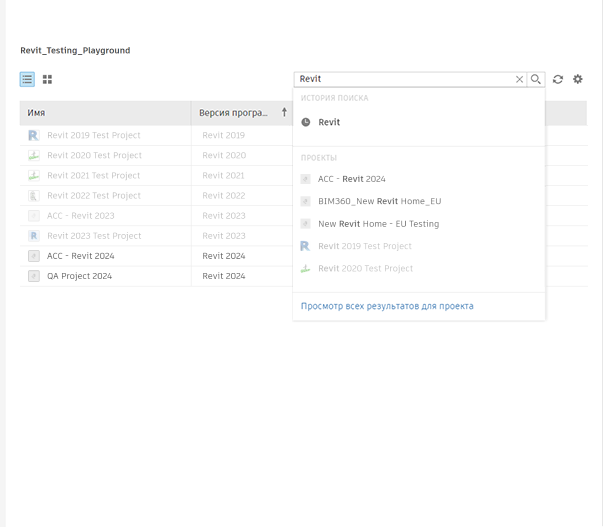Click the Revit 2020 Test Project icon
Viewport: 603px width, 527px height.
click(x=34, y=155)
